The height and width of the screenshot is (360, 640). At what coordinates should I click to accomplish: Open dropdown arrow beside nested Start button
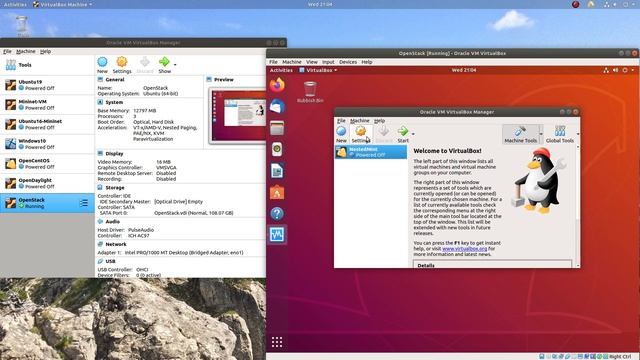point(413,134)
